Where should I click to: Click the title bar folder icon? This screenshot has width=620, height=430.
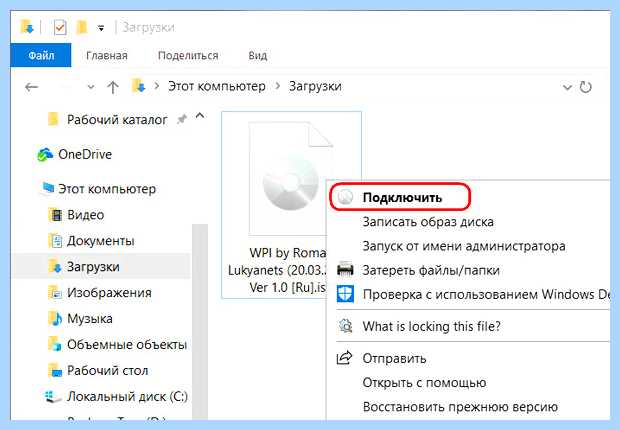pos(27,27)
